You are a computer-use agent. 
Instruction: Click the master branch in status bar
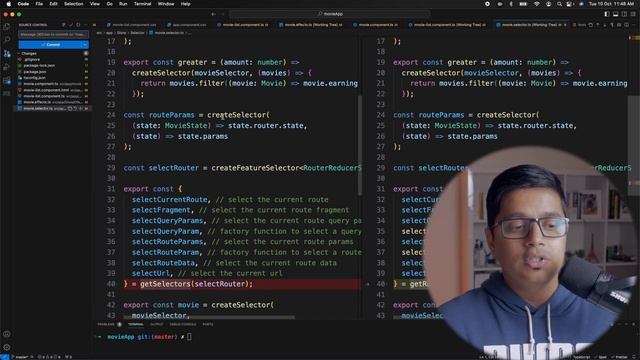tap(21, 357)
